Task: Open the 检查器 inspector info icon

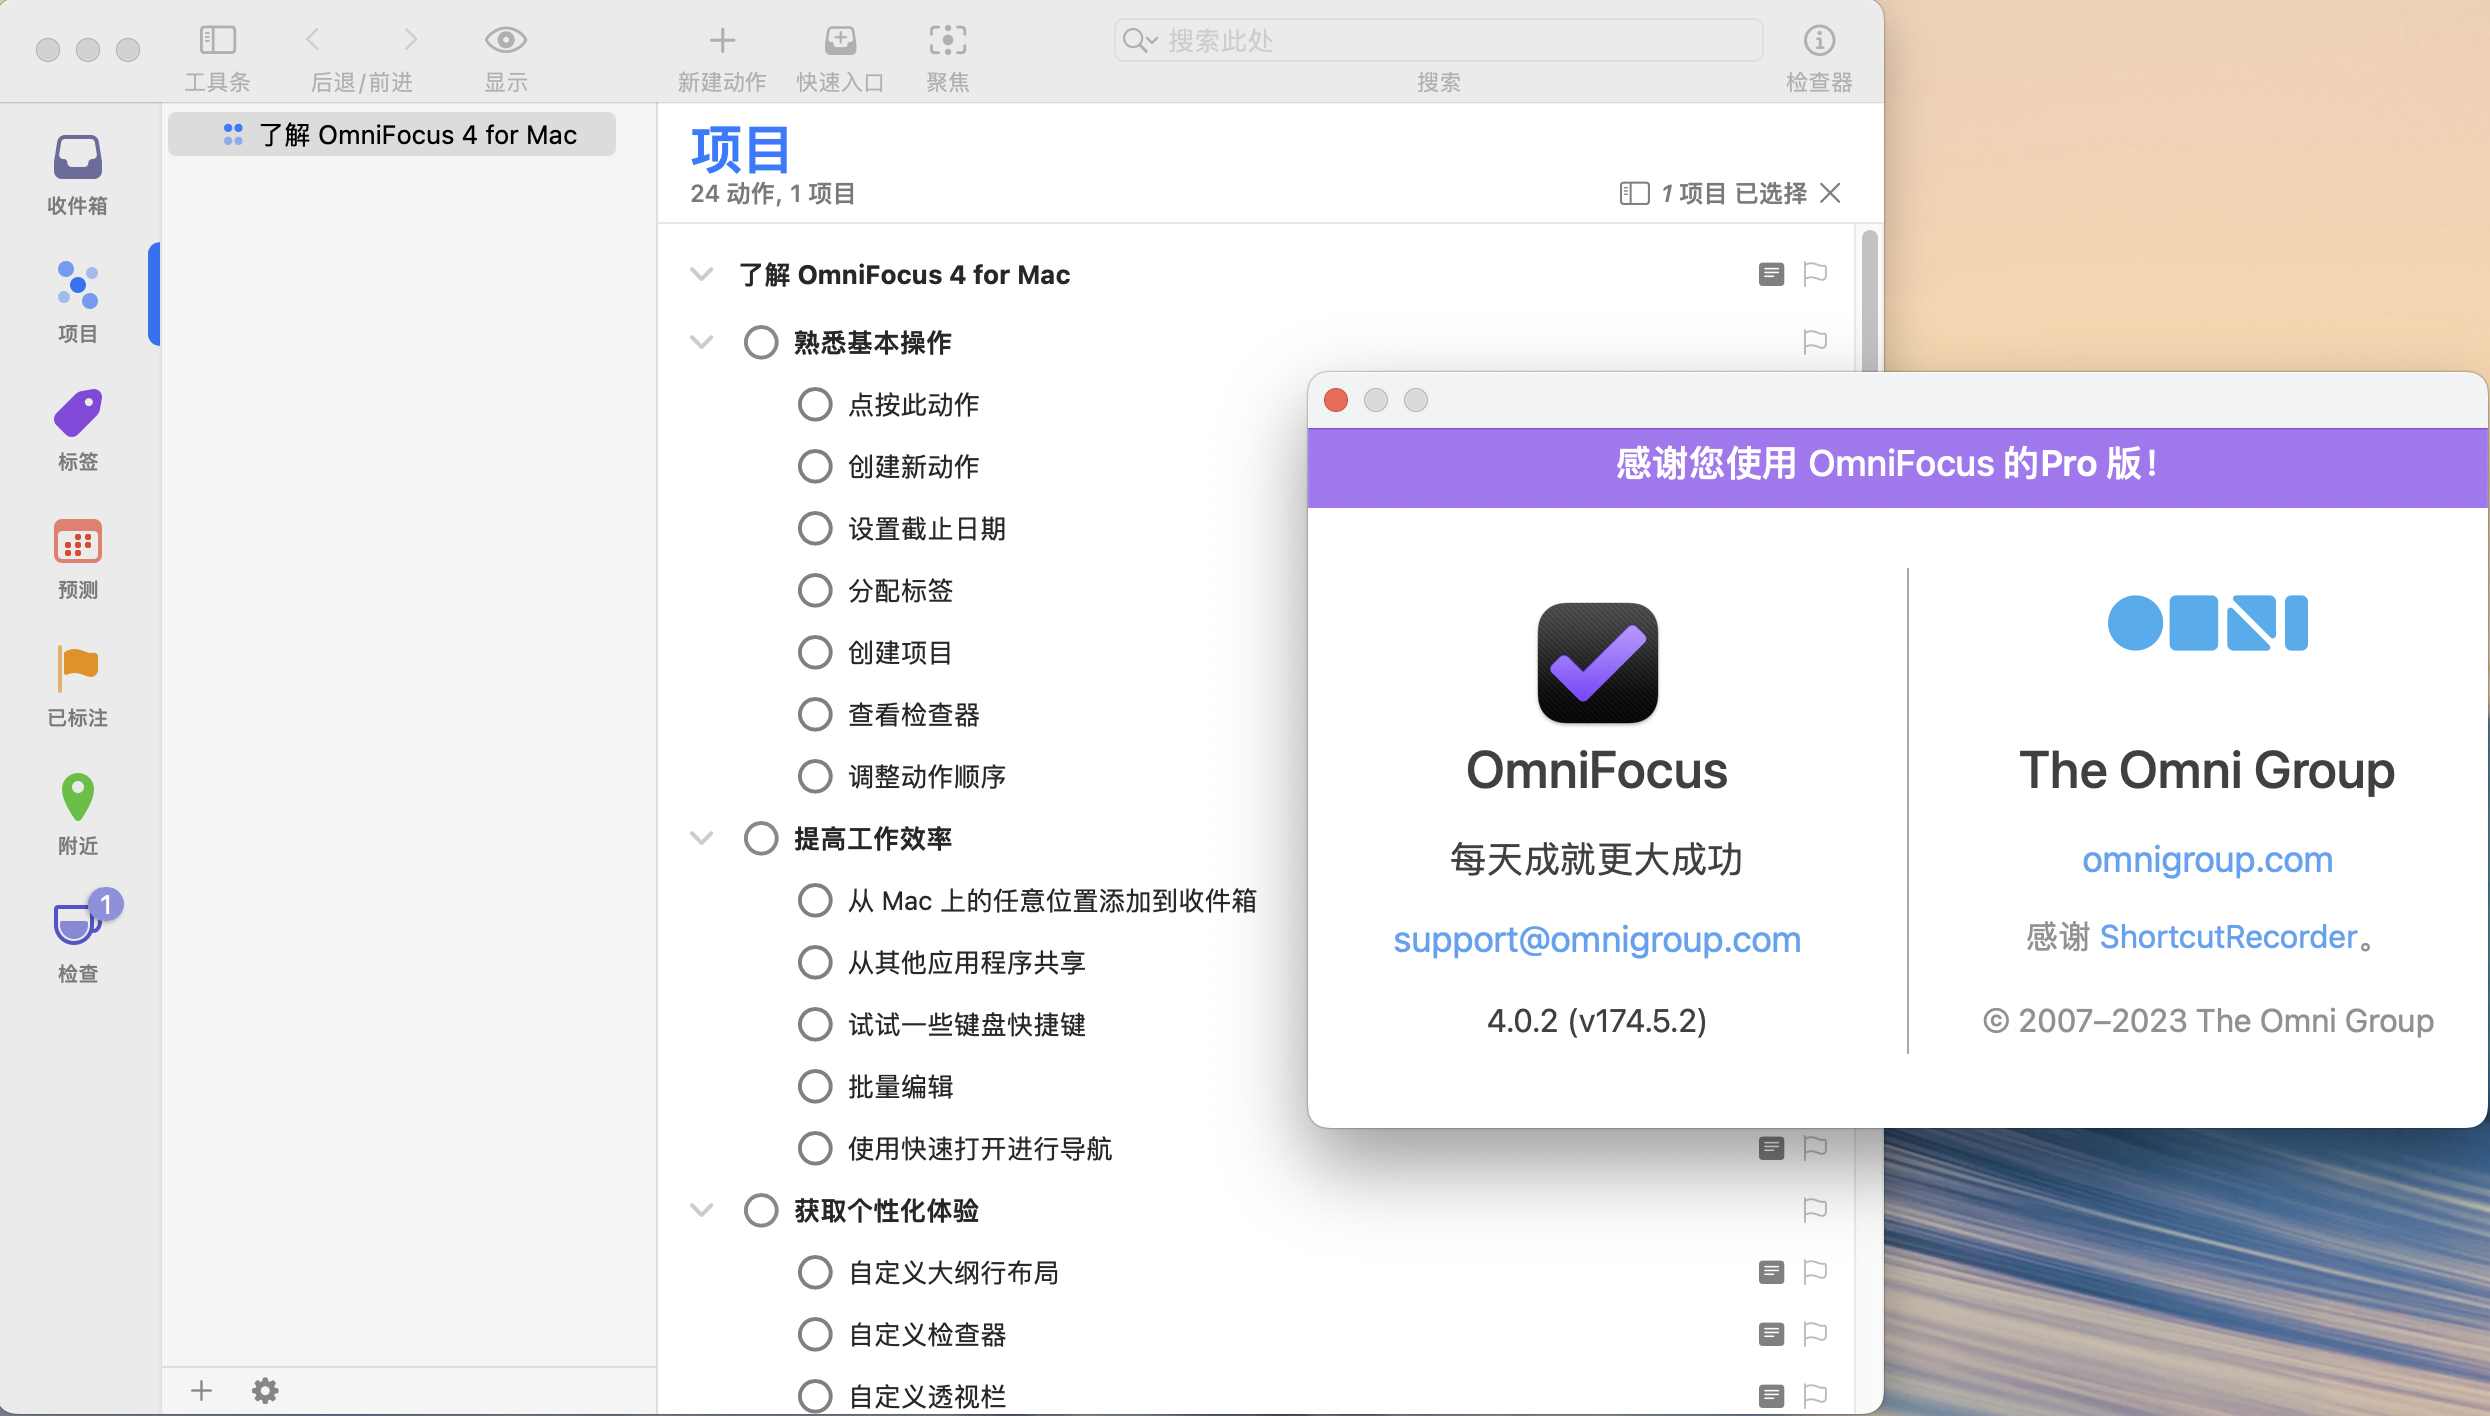Action: pyautogui.click(x=1819, y=40)
